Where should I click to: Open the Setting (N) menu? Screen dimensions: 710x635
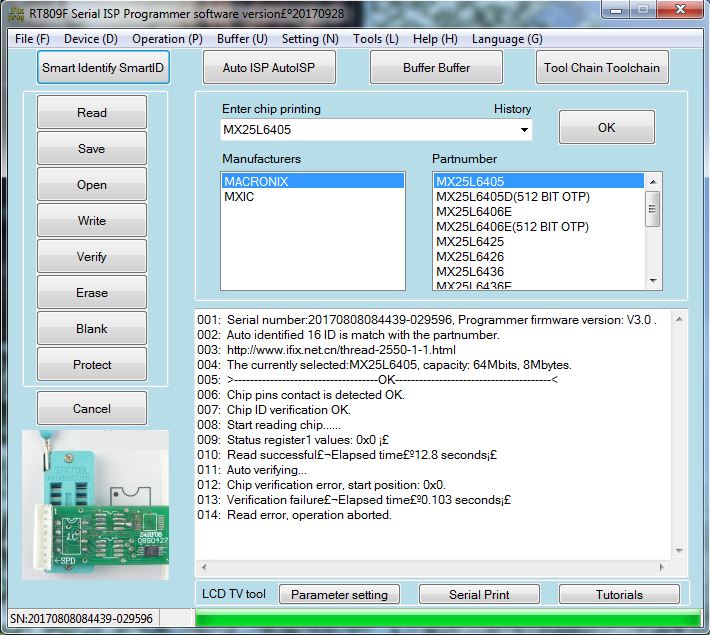tap(310, 39)
